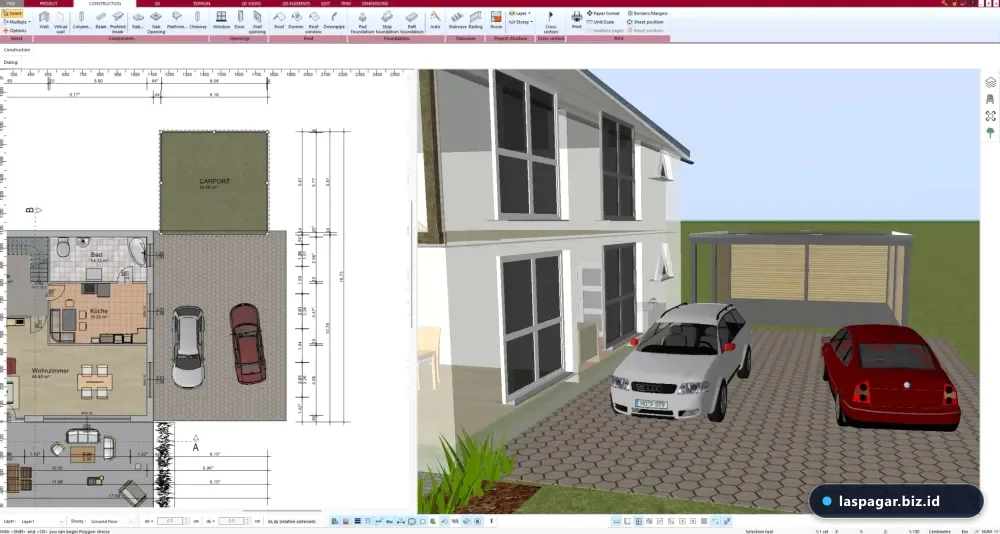Click the Options button

[x=15, y=31]
